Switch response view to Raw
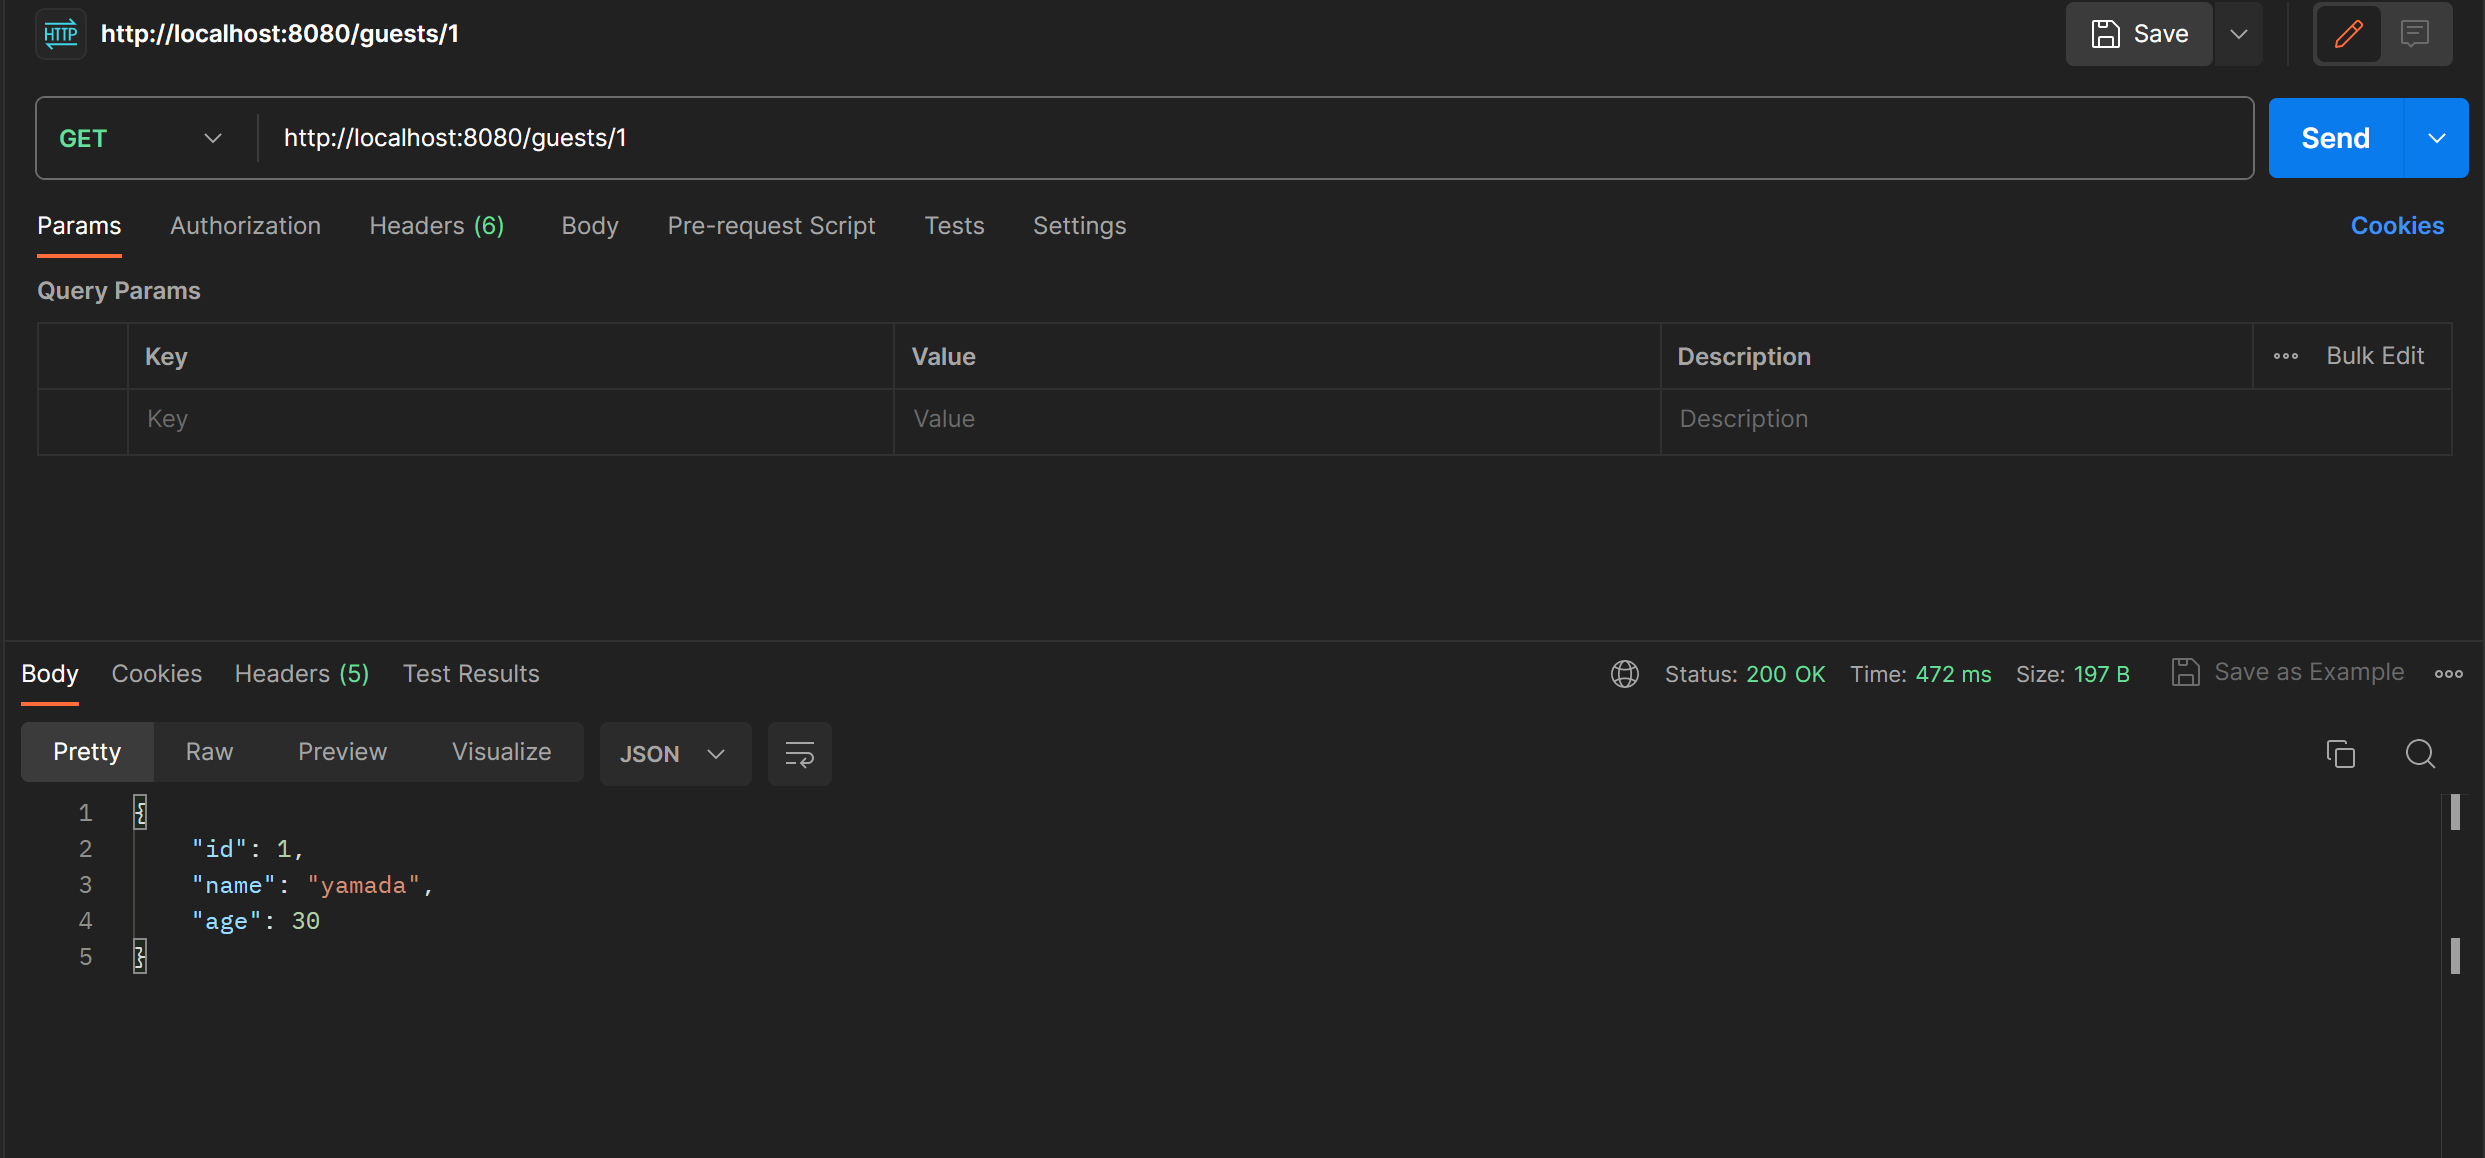The height and width of the screenshot is (1158, 2485). (x=208, y=751)
